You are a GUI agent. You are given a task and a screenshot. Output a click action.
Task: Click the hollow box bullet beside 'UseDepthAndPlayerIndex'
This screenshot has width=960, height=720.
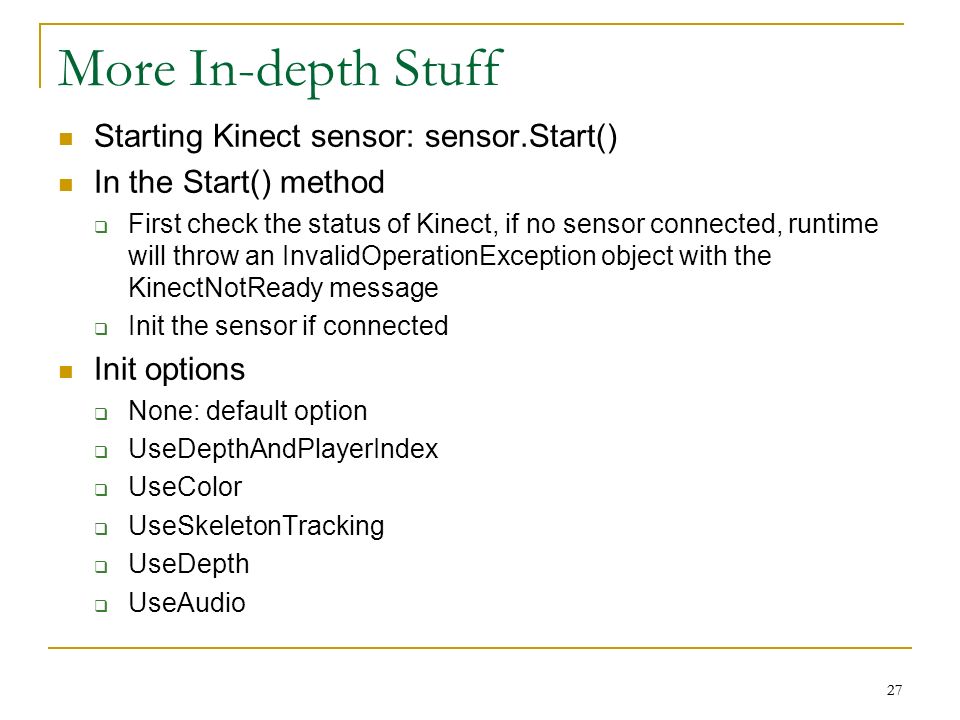(101, 452)
